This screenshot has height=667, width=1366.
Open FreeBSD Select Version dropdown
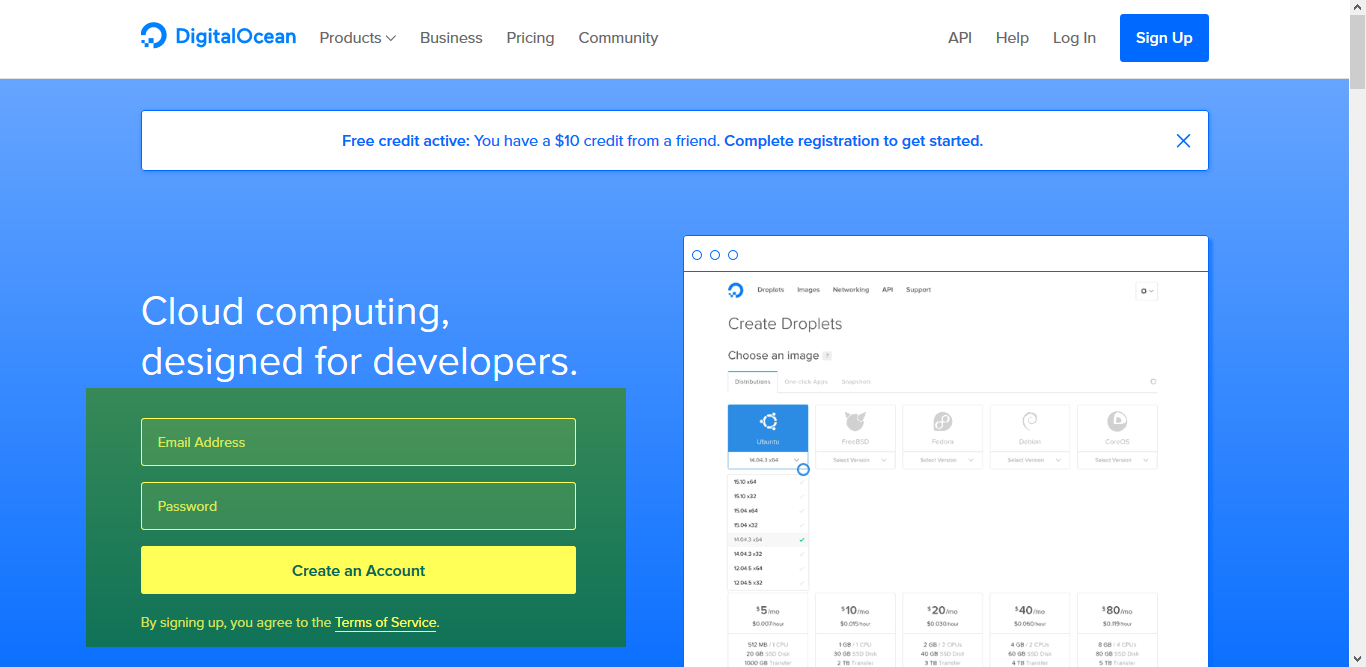point(855,460)
